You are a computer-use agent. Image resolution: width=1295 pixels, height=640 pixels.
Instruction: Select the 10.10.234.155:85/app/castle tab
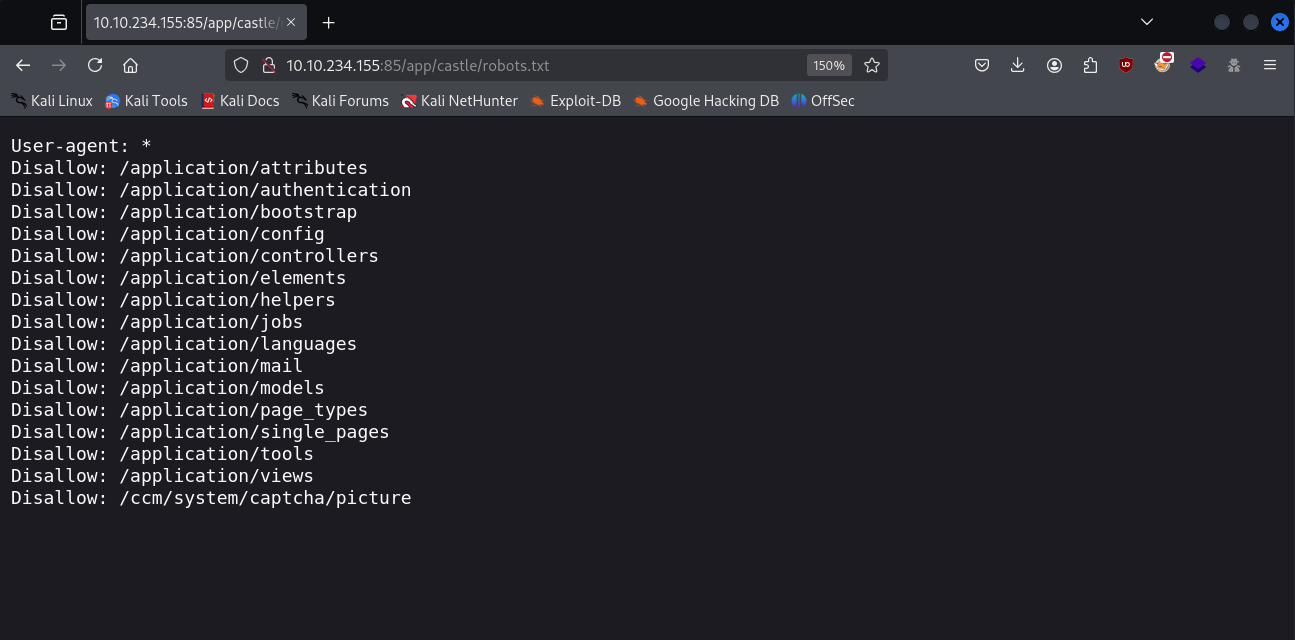coord(196,22)
